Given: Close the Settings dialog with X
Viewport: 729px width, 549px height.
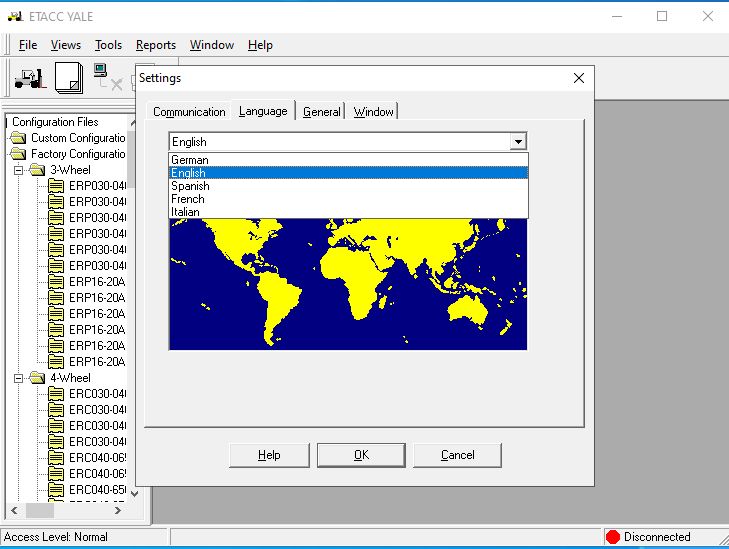Looking at the screenshot, I should 579,78.
